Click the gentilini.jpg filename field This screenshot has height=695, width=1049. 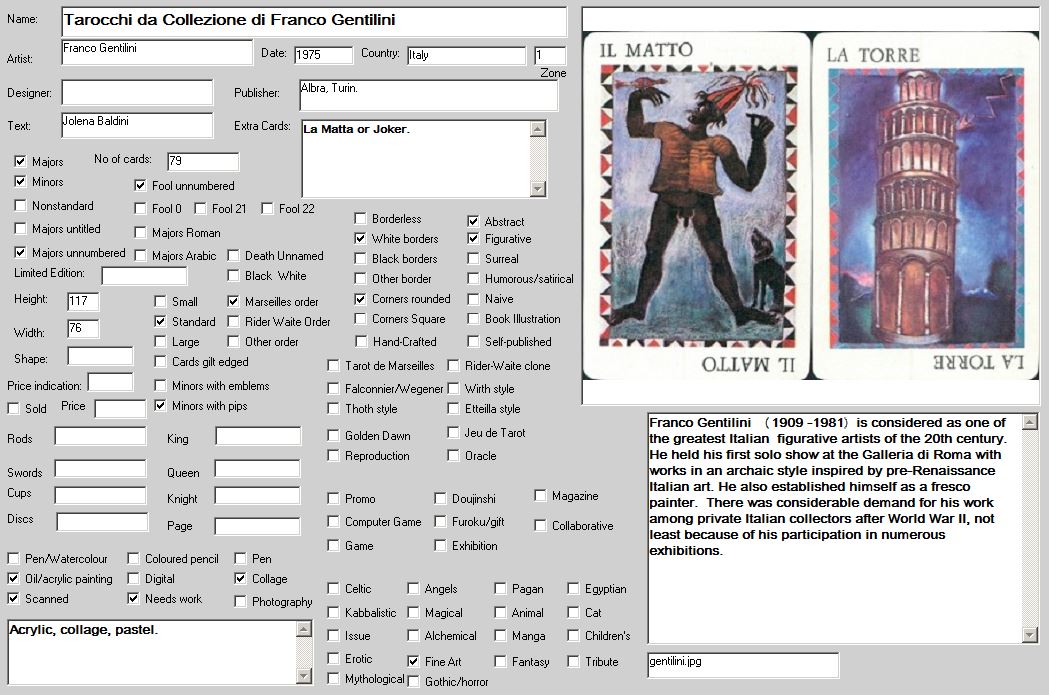[x=742, y=665]
